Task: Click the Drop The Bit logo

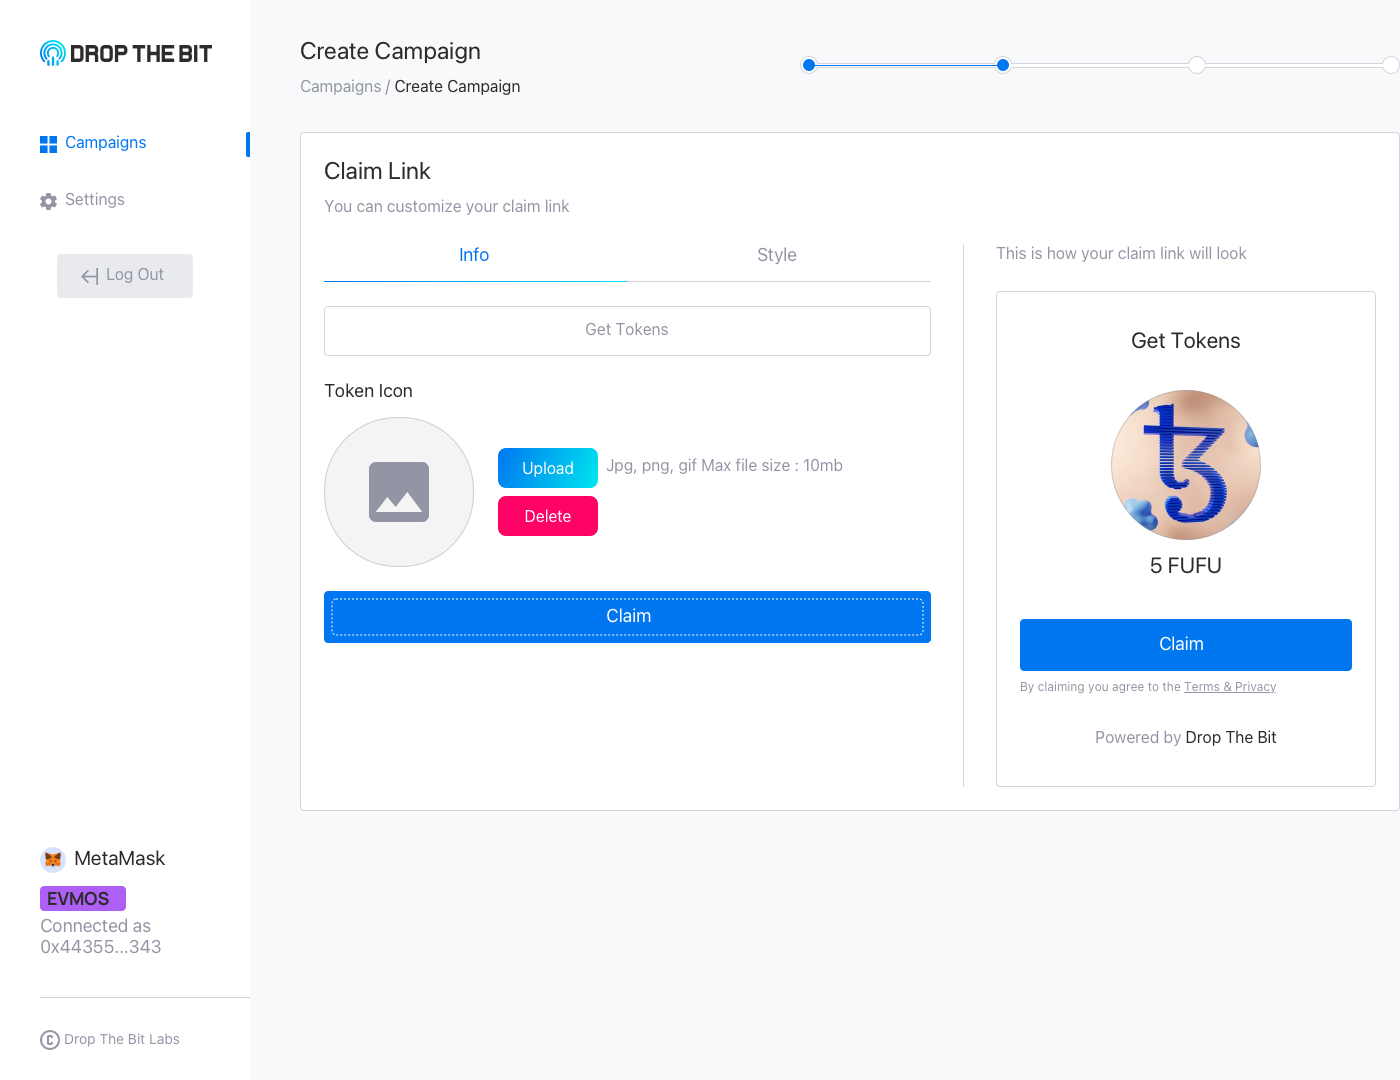Action: [x=126, y=53]
